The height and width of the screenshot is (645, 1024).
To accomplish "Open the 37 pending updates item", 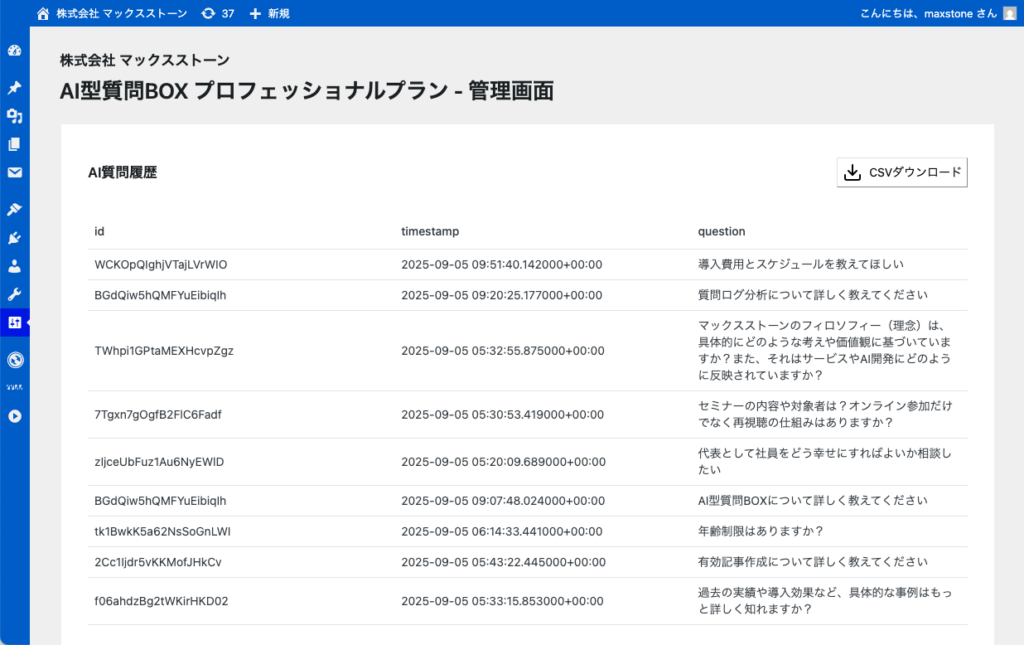I will point(218,13).
